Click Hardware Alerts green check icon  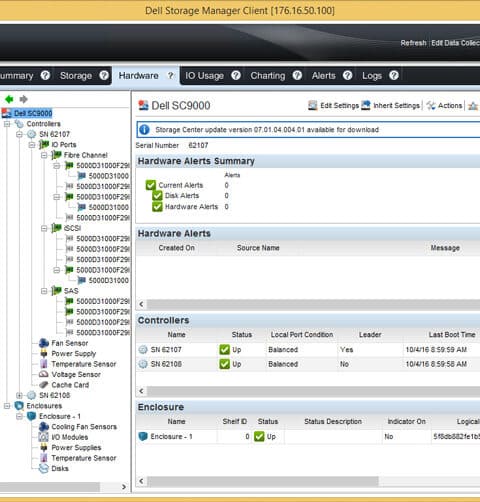pos(157,206)
